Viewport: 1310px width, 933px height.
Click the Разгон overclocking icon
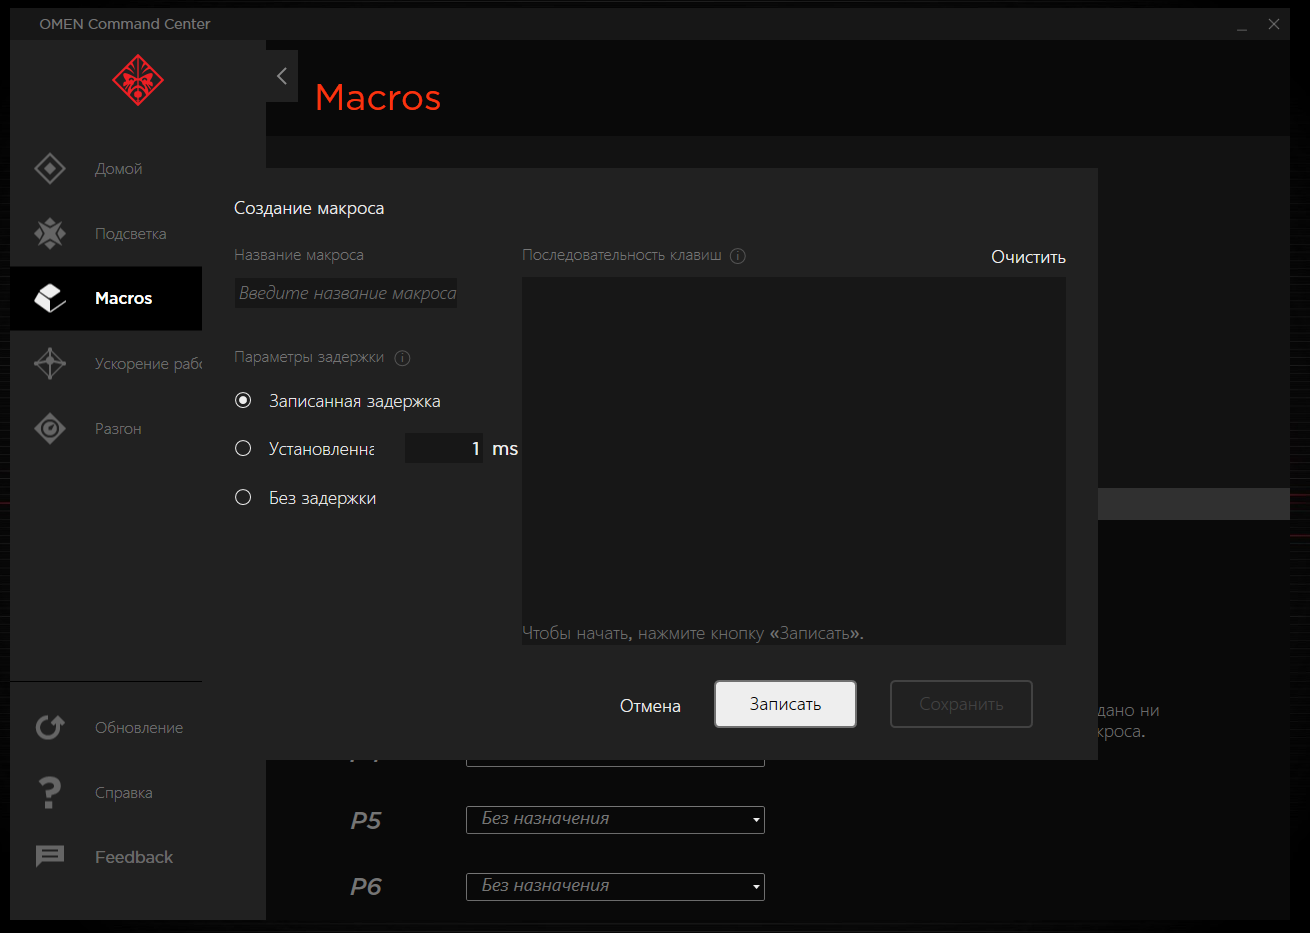[x=50, y=428]
